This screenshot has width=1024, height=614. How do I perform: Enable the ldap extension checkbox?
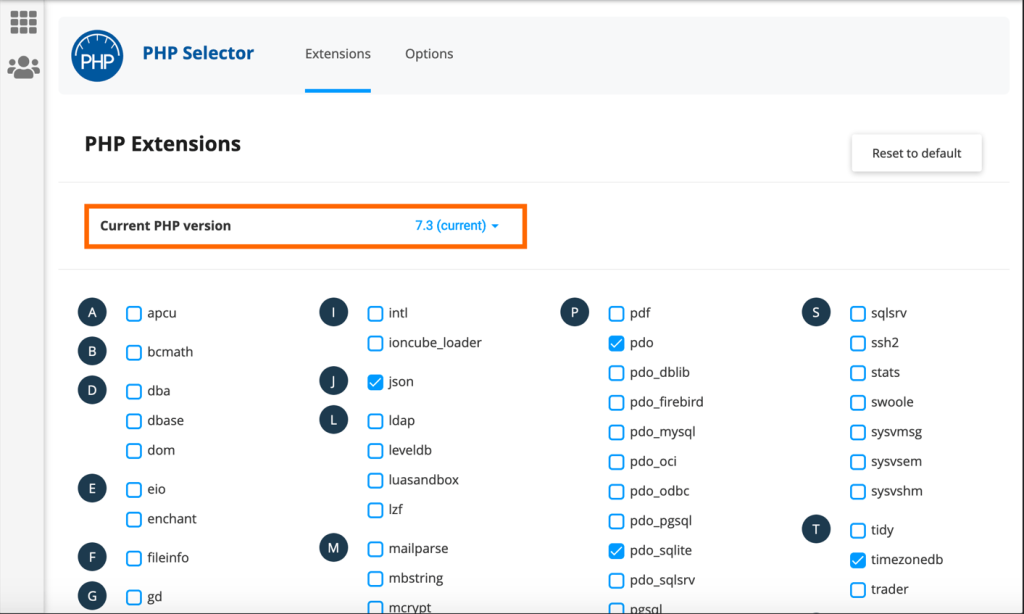click(376, 421)
